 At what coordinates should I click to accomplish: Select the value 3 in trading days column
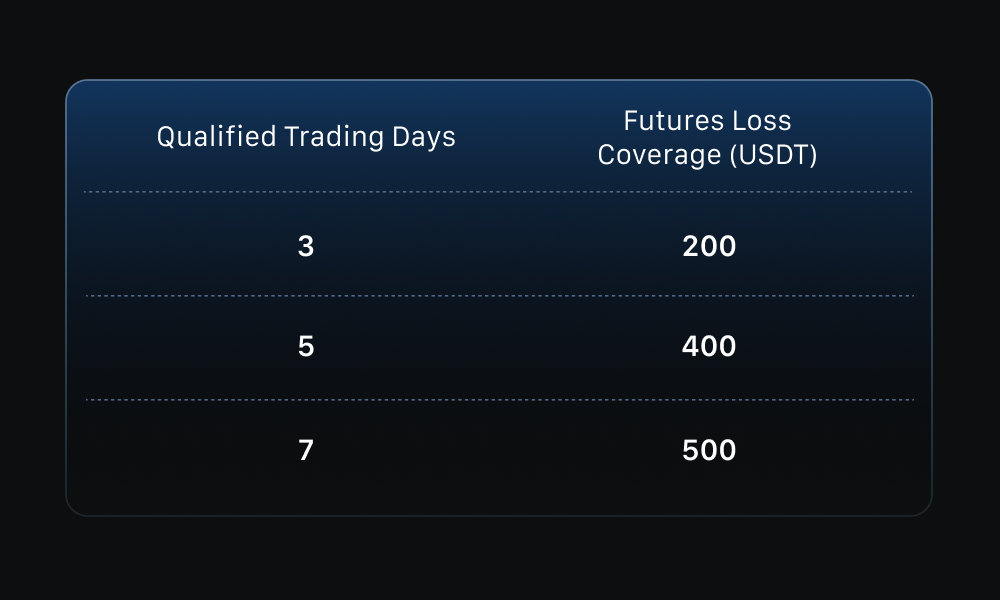coord(306,246)
